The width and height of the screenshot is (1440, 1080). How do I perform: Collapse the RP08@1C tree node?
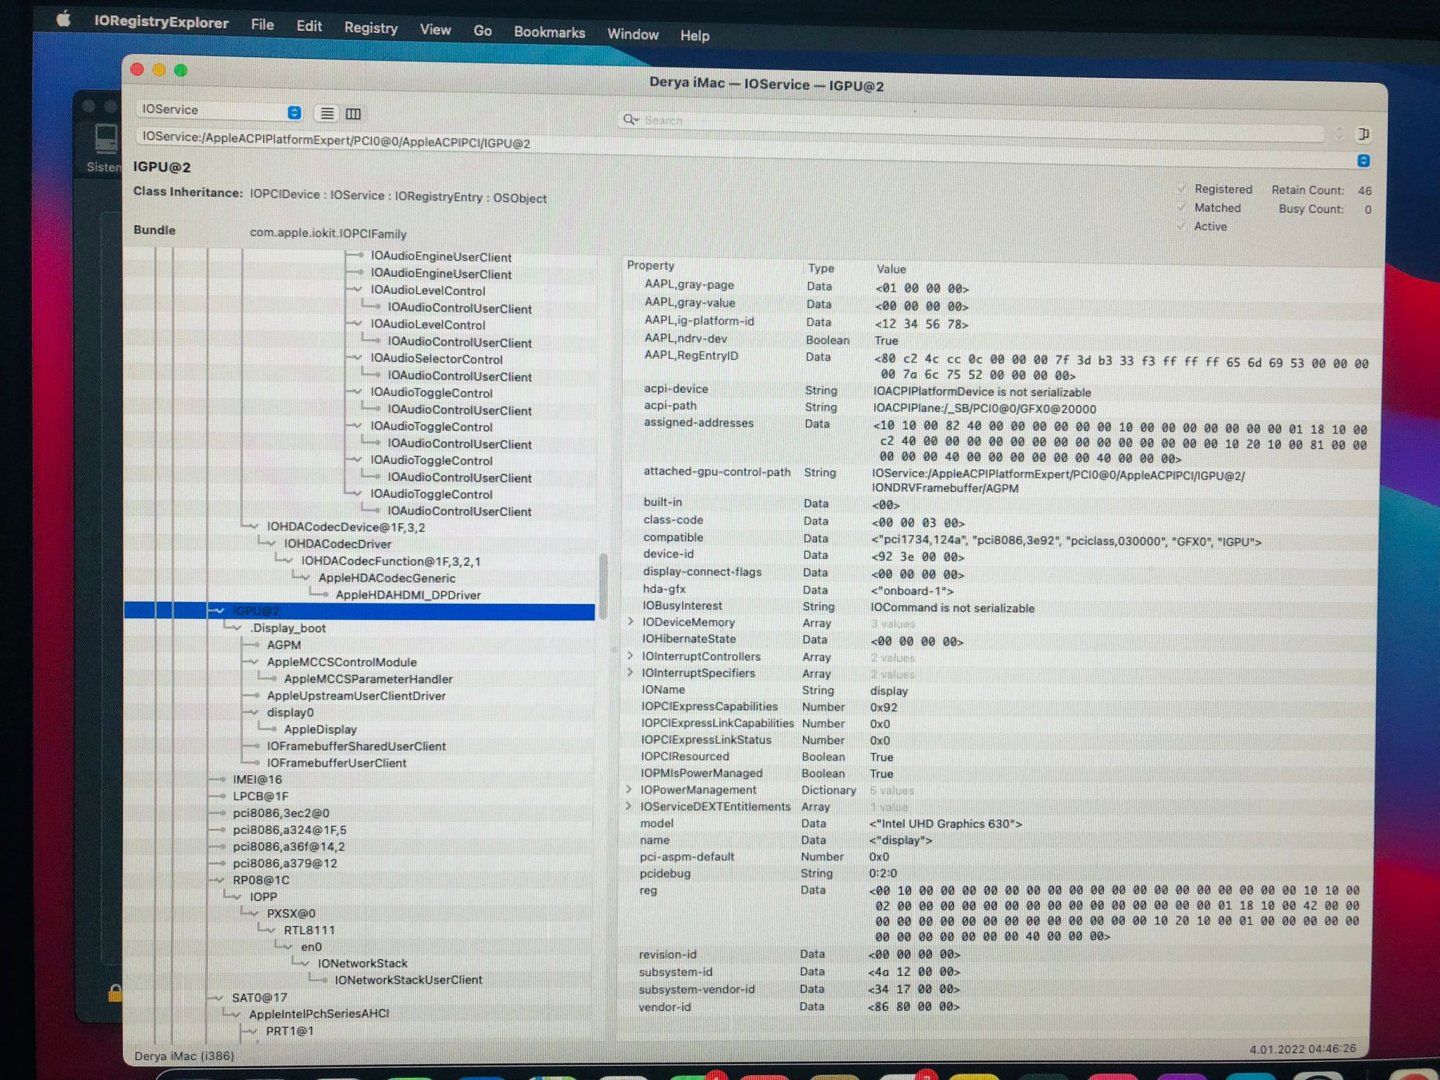point(218,880)
